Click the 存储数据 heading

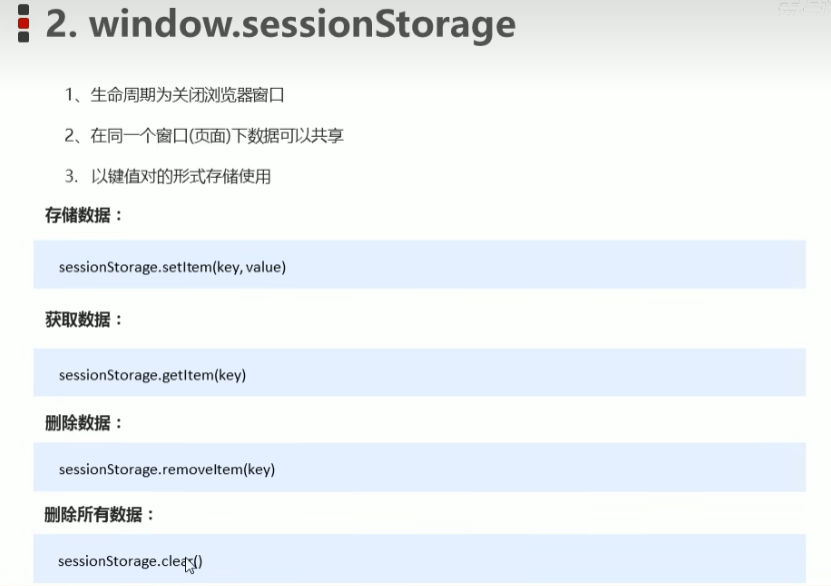click(x=83, y=215)
